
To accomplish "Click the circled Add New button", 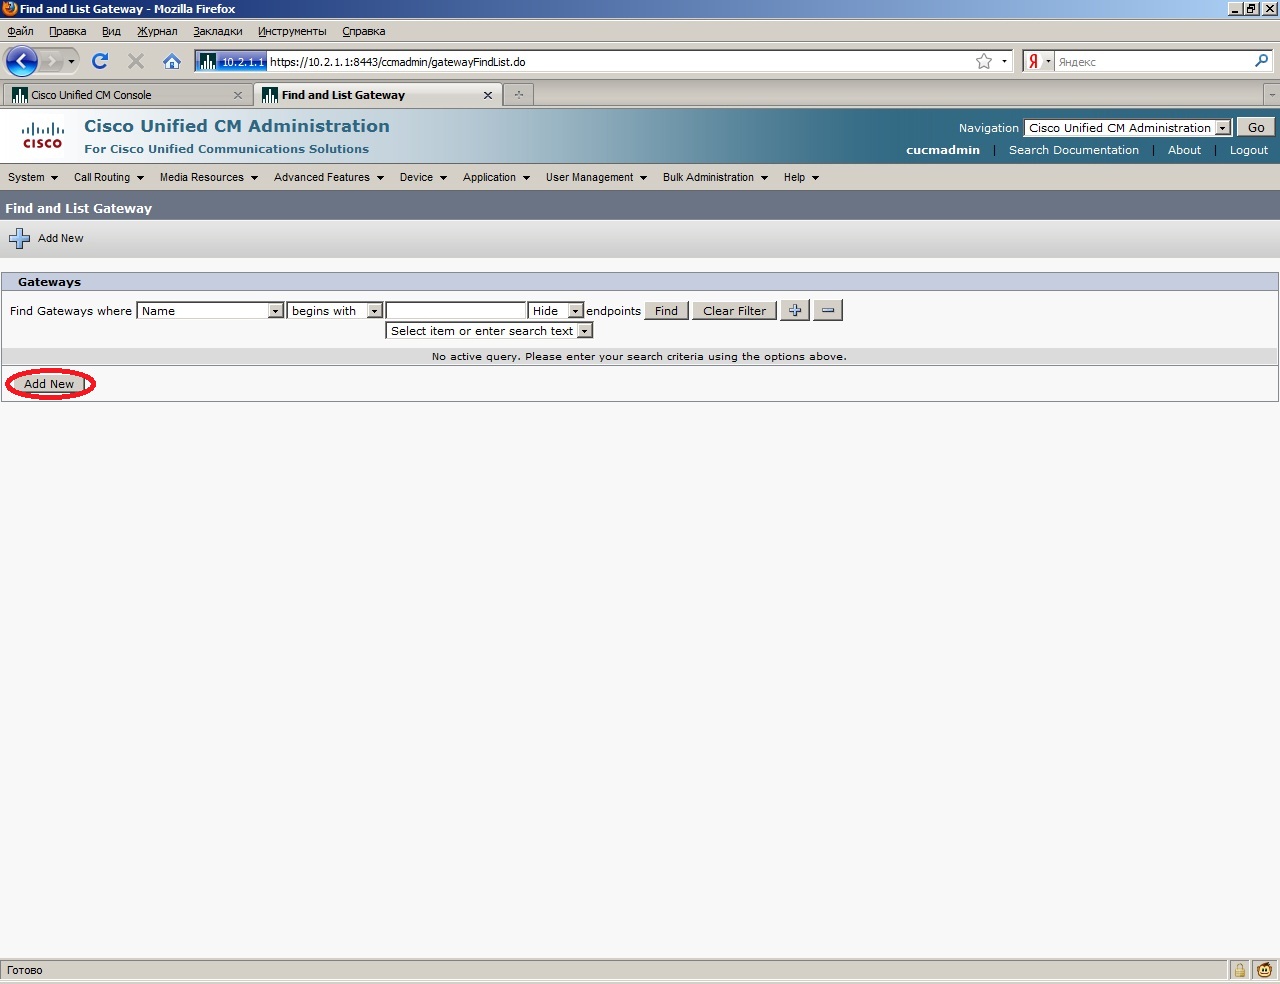I will (49, 384).
